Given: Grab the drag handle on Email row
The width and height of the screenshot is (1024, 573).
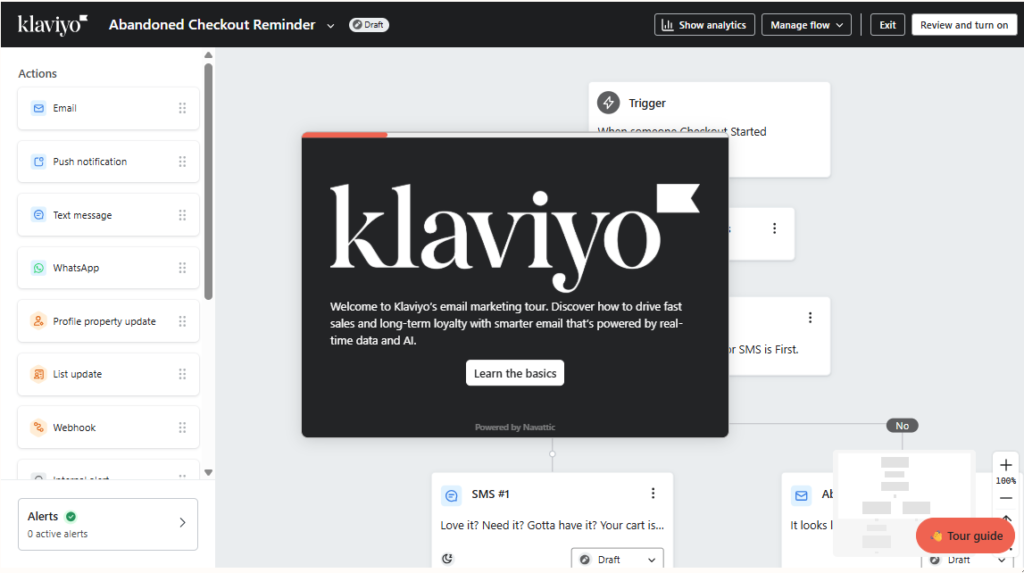Looking at the screenshot, I should click(182, 108).
